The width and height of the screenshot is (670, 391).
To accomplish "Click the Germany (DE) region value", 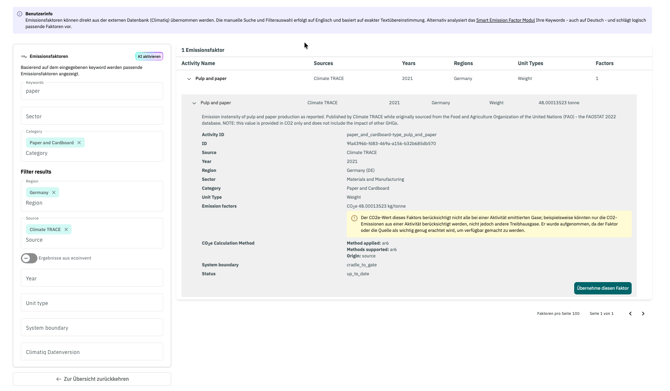I will point(361,171).
